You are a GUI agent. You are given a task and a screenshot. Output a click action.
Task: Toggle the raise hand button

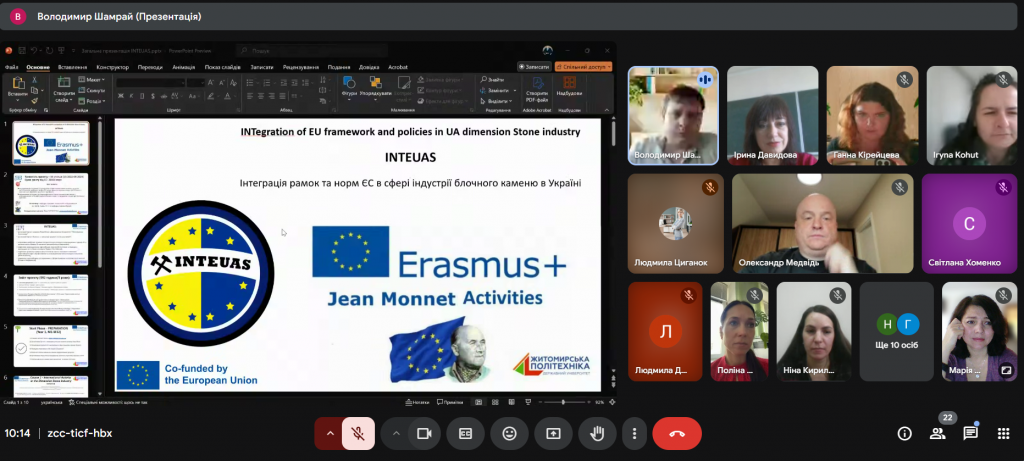click(597, 434)
